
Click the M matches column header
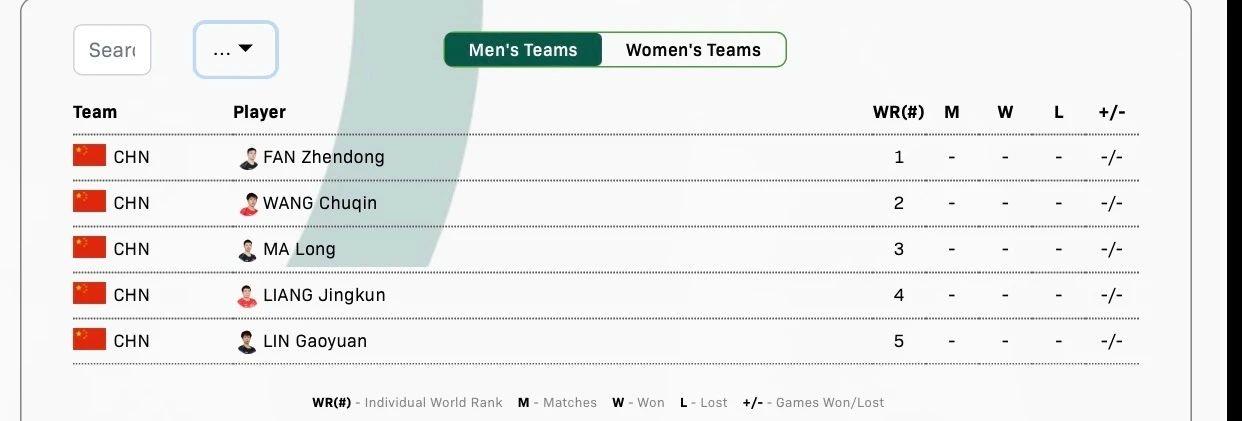point(951,112)
